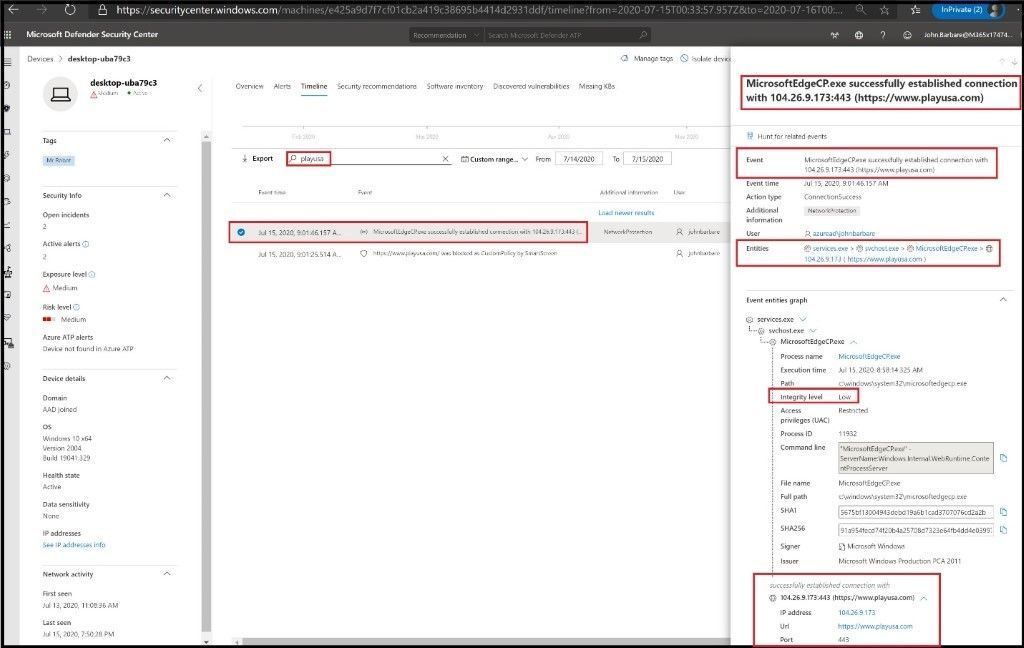Open the app launcher waffle icon
Screen dimensions: 1024x648
pos(8,35)
